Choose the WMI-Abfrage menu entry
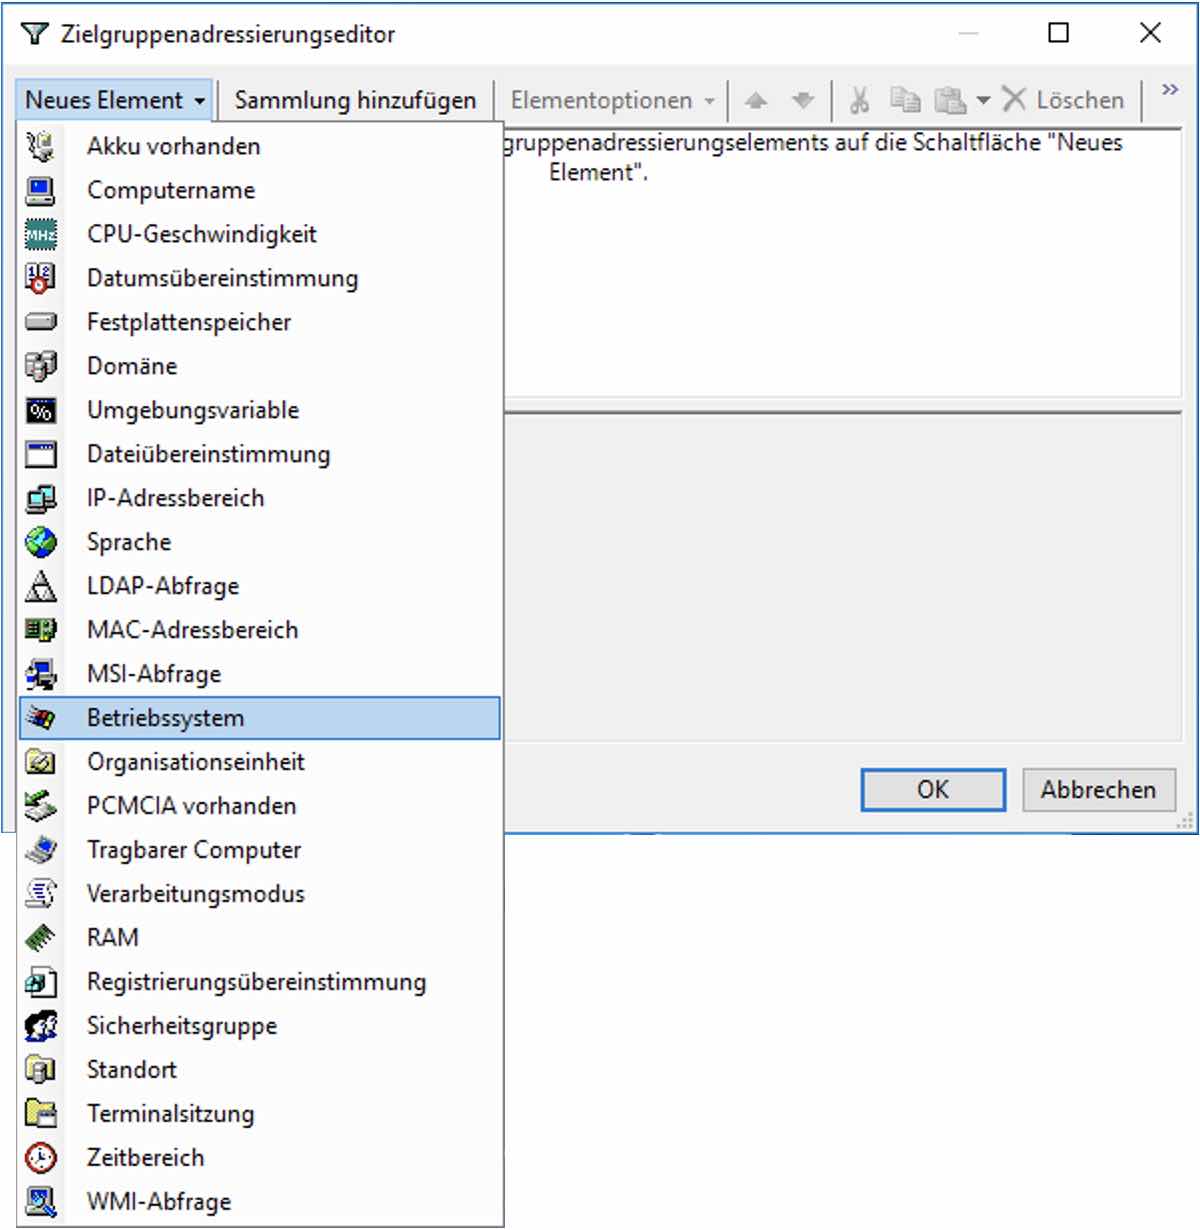The image size is (1200, 1230). click(x=159, y=1202)
